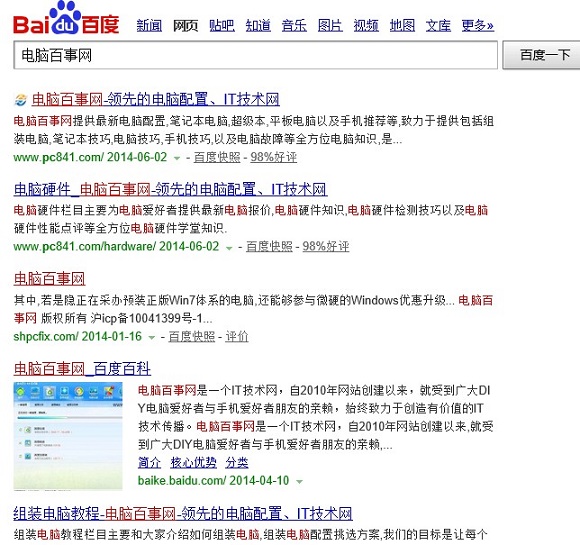580x545 pixels.
Task: Open the third result titled 电脑百事网
Action: tap(50, 279)
